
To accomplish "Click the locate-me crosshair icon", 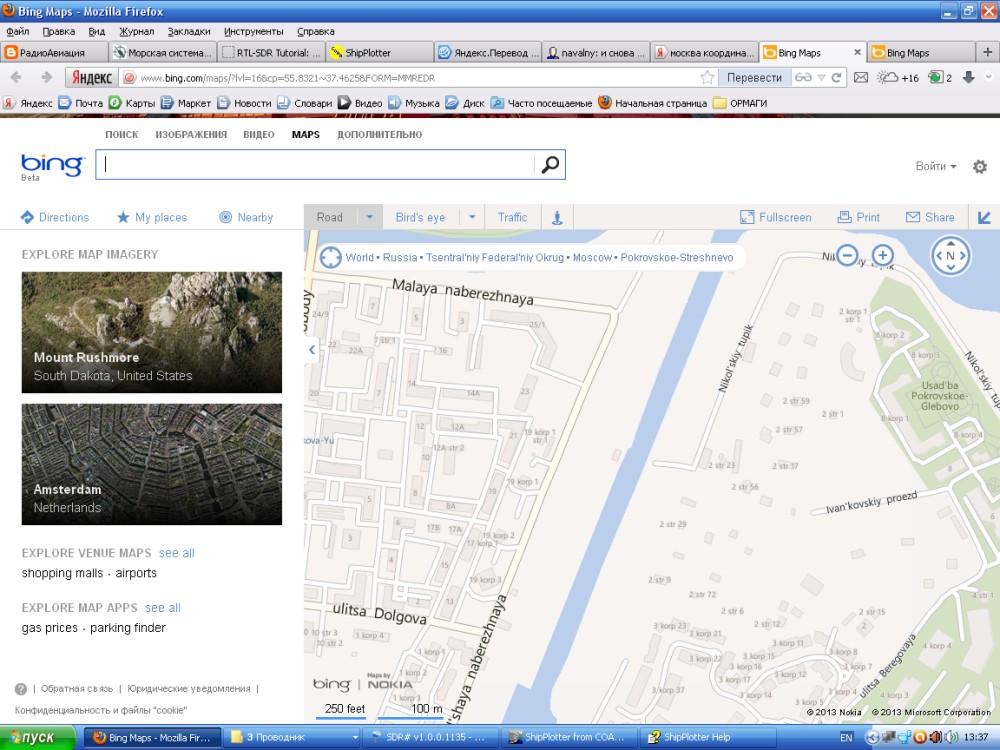I will (330, 258).
